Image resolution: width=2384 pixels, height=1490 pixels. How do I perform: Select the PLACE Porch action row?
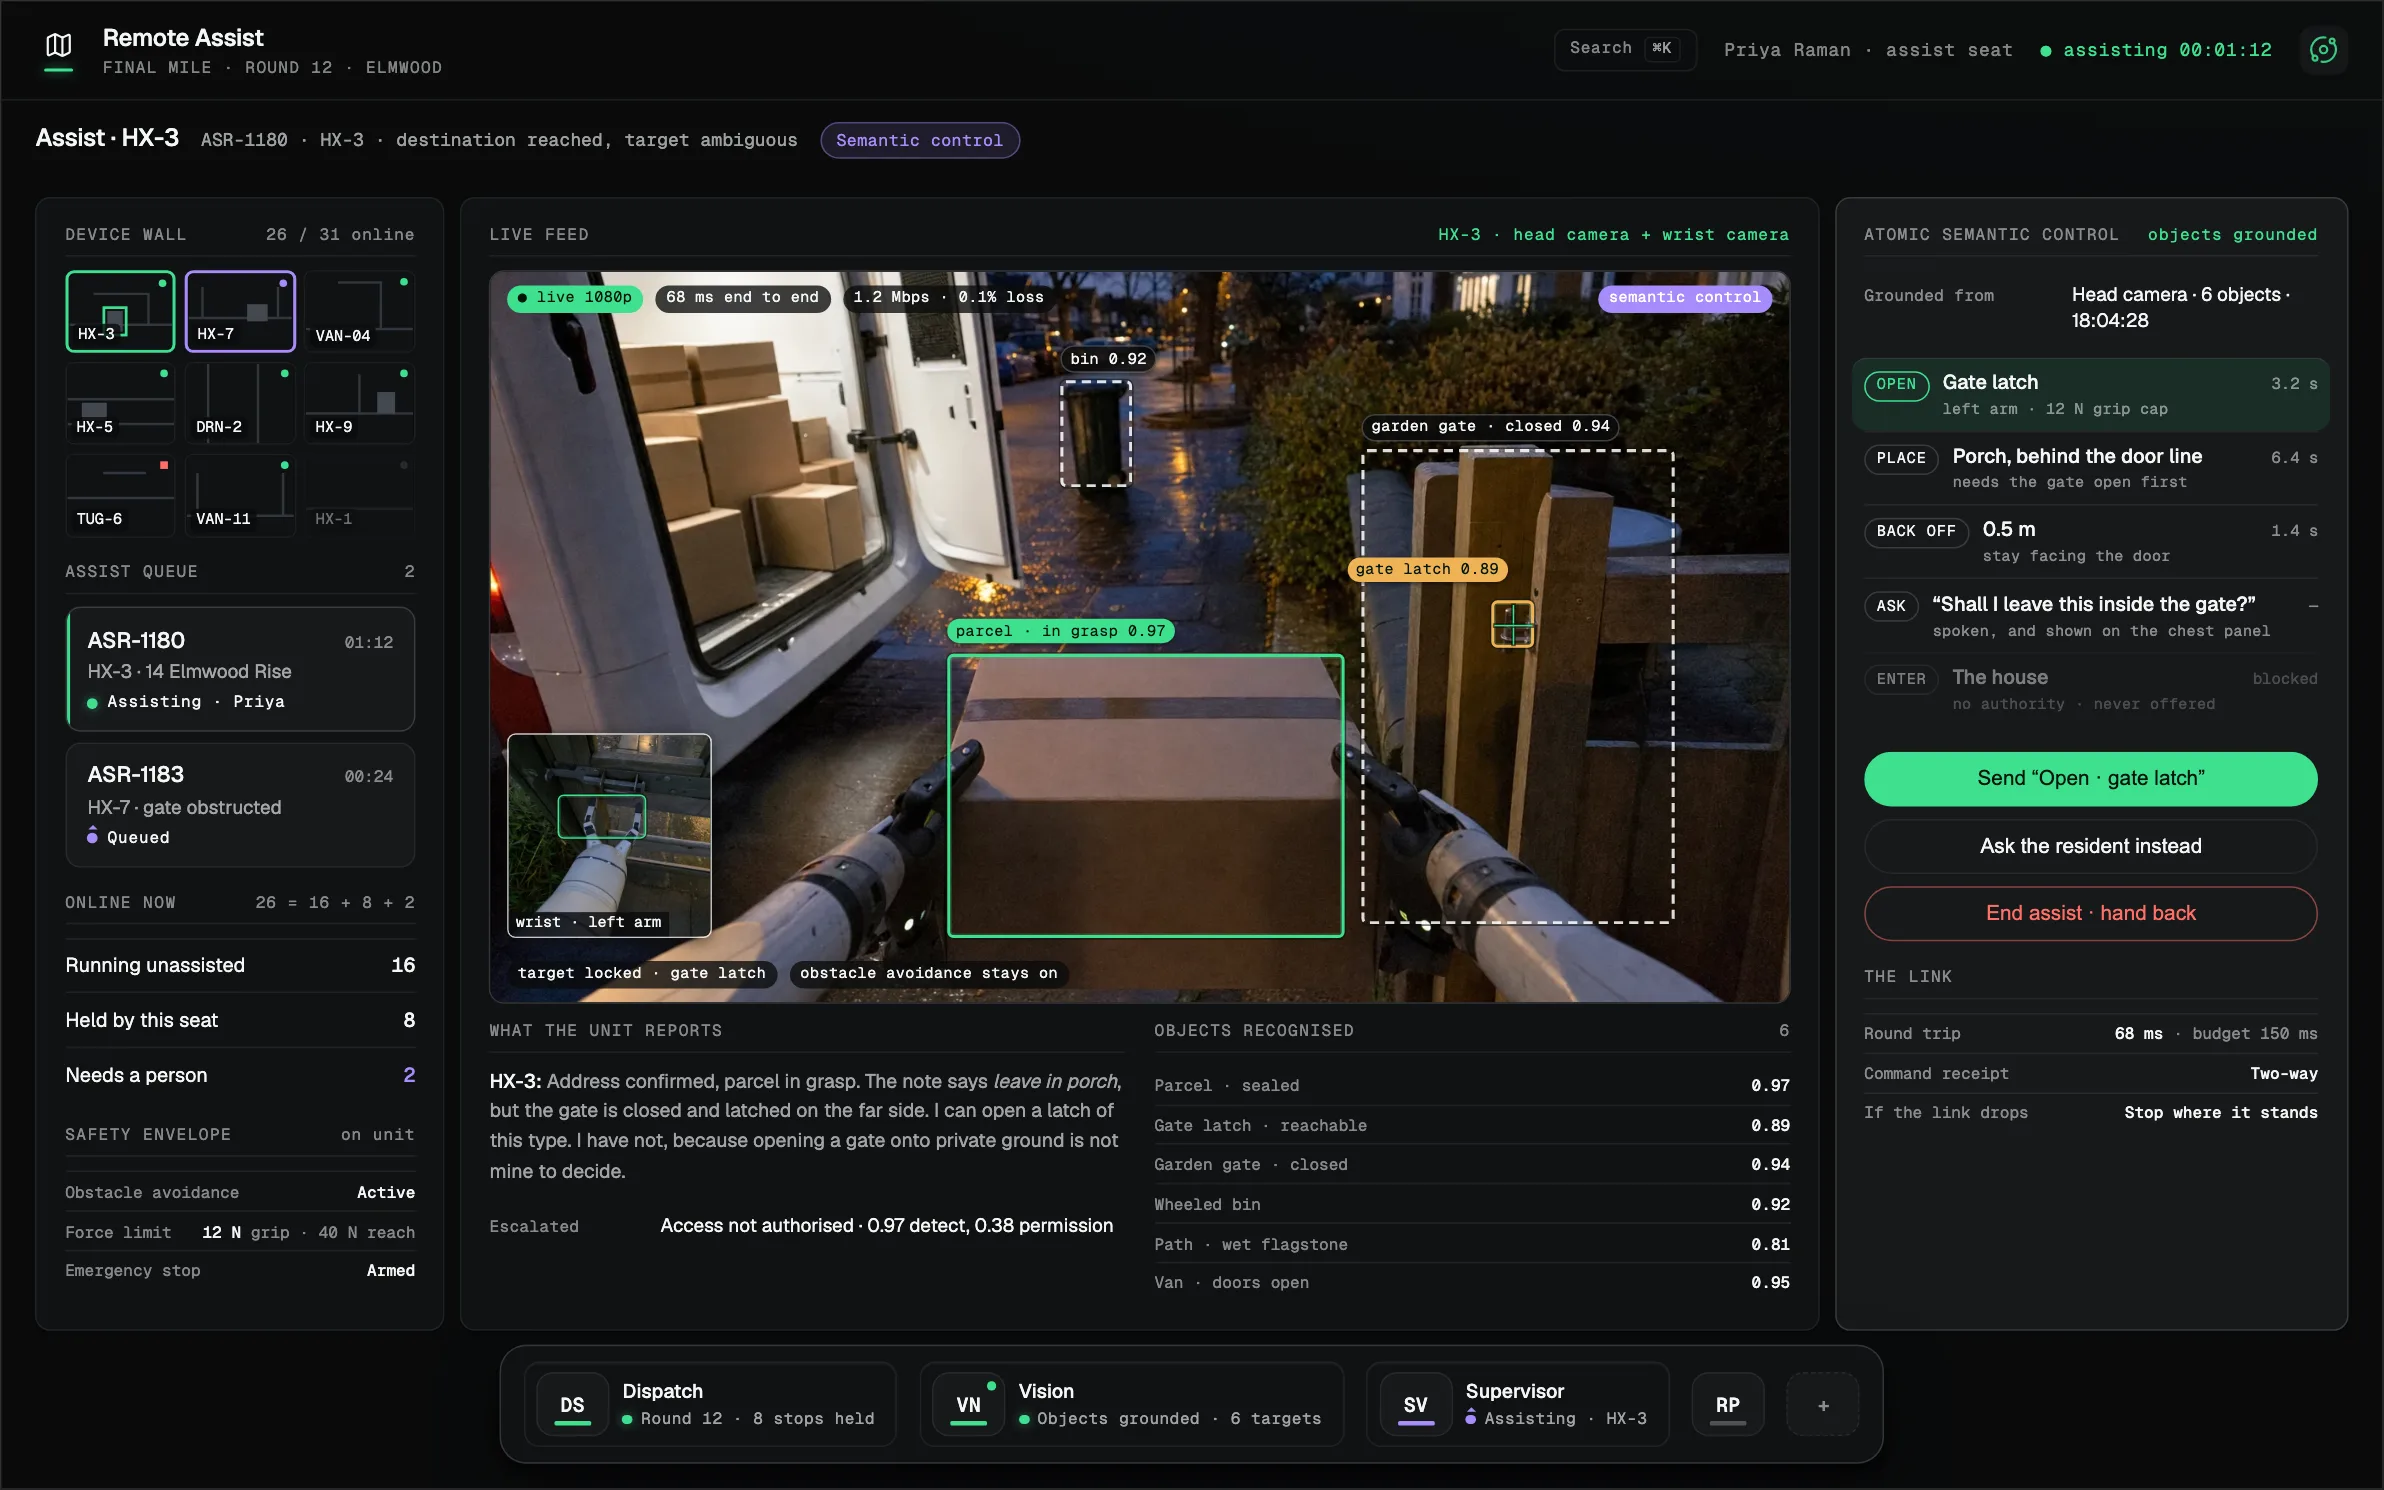click(x=2090, y=468)
